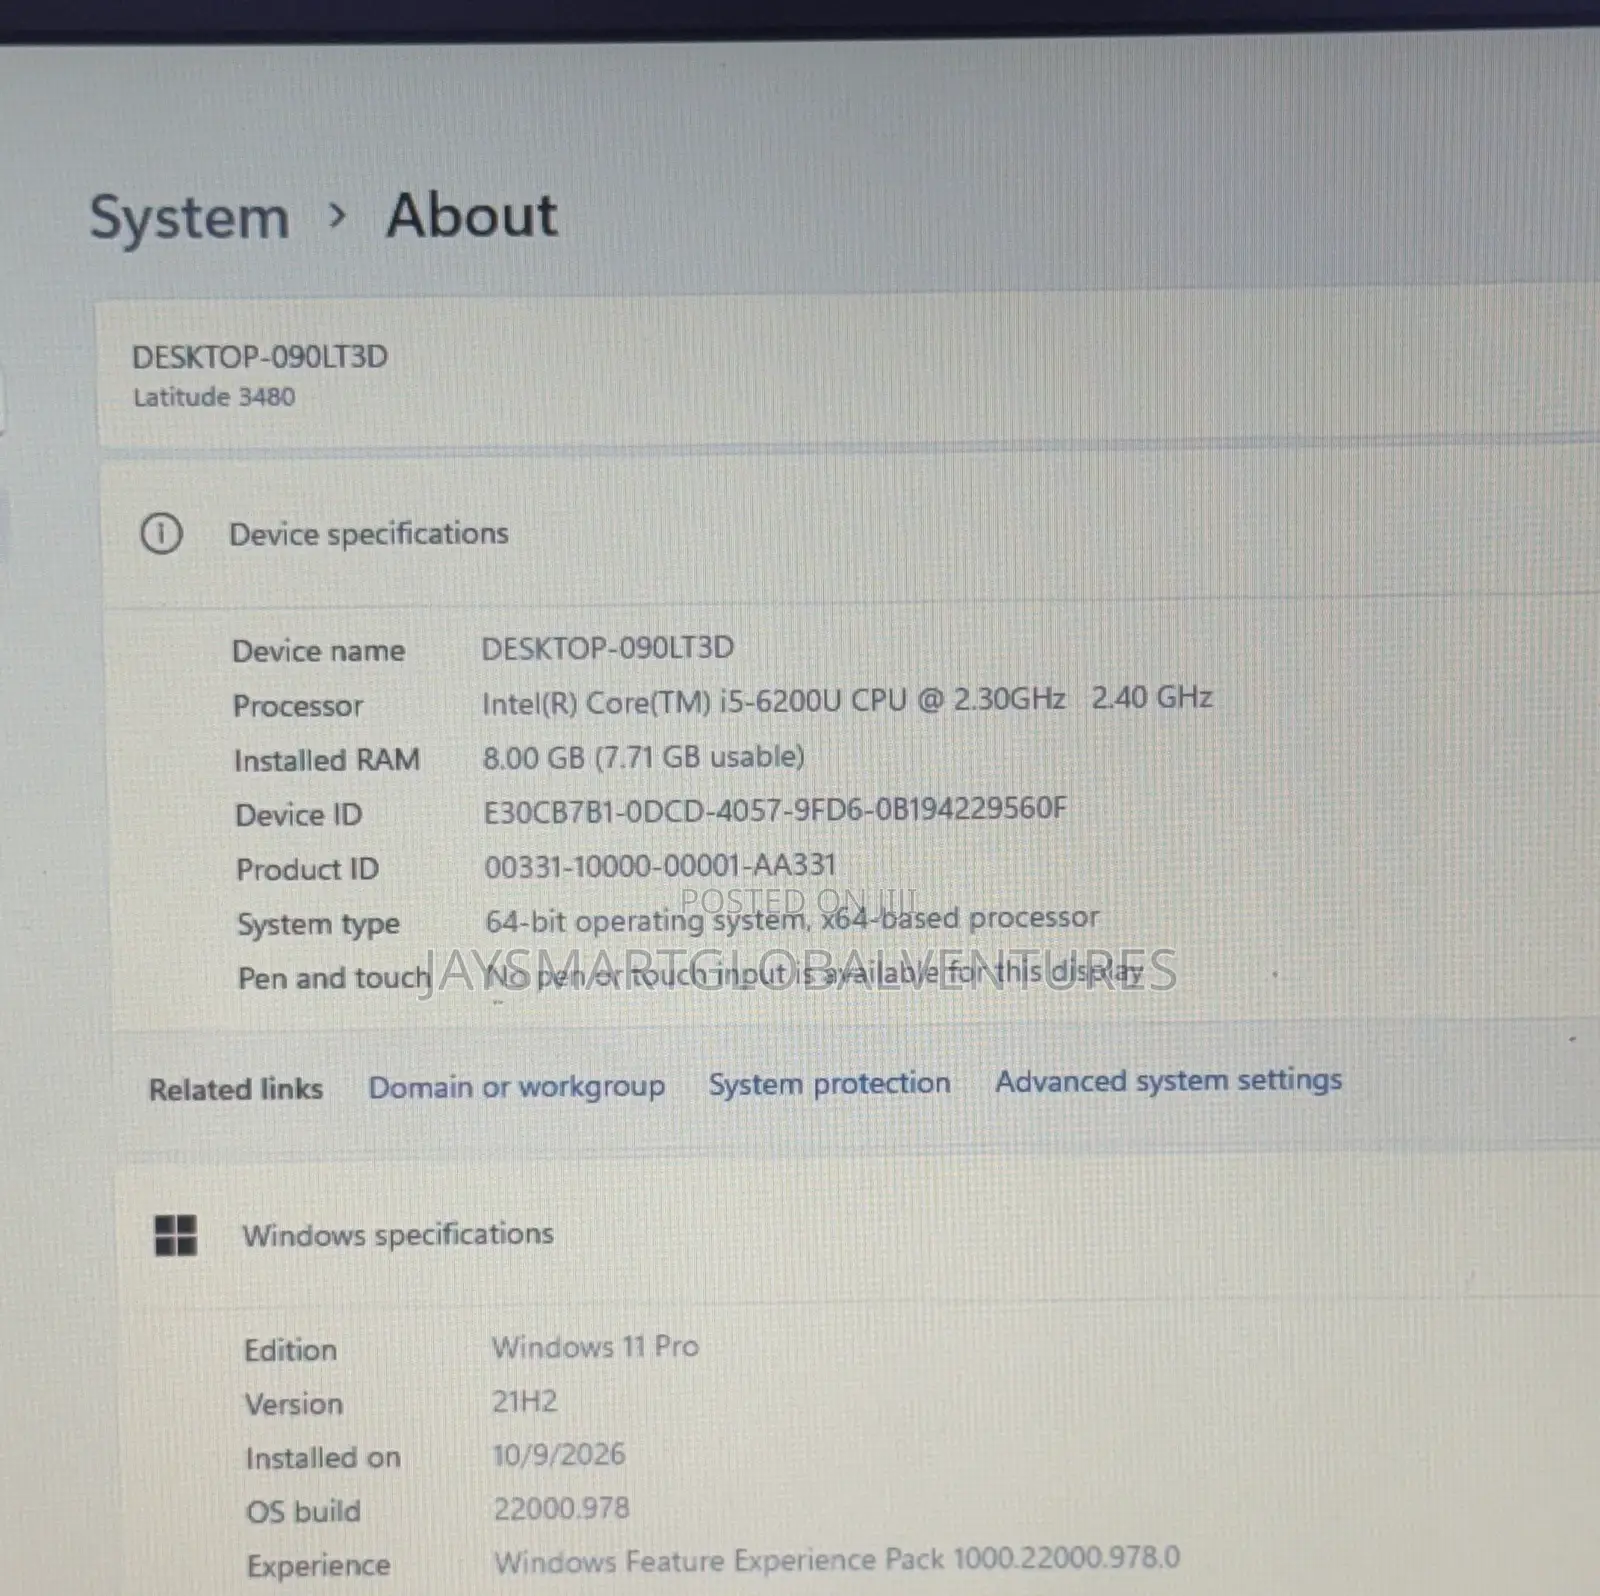This screenshot has height=1596, width=1600.
Task: Click the Product ID label
Action: [x=308, y=870]
